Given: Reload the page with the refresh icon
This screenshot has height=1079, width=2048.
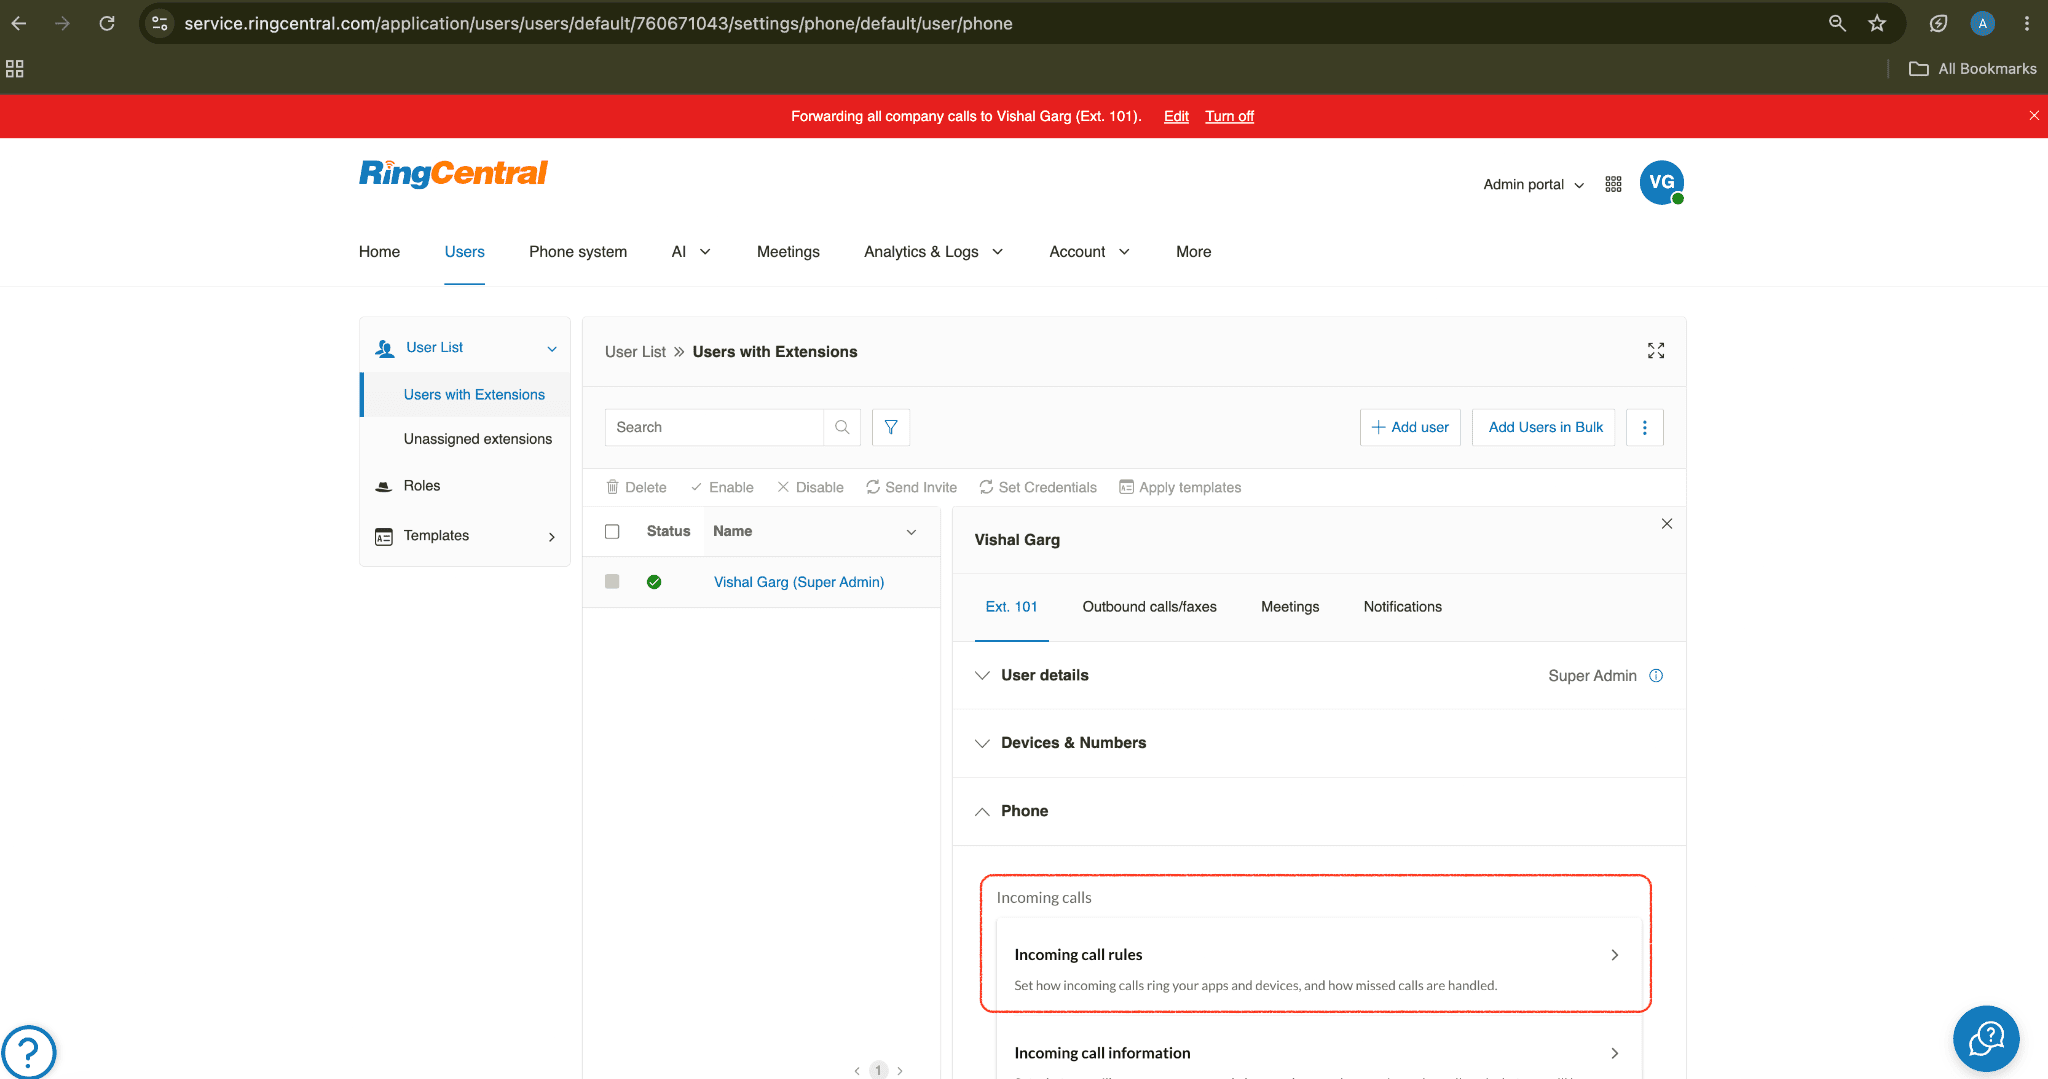Looking at the screenshot, I should coord(107,23).
